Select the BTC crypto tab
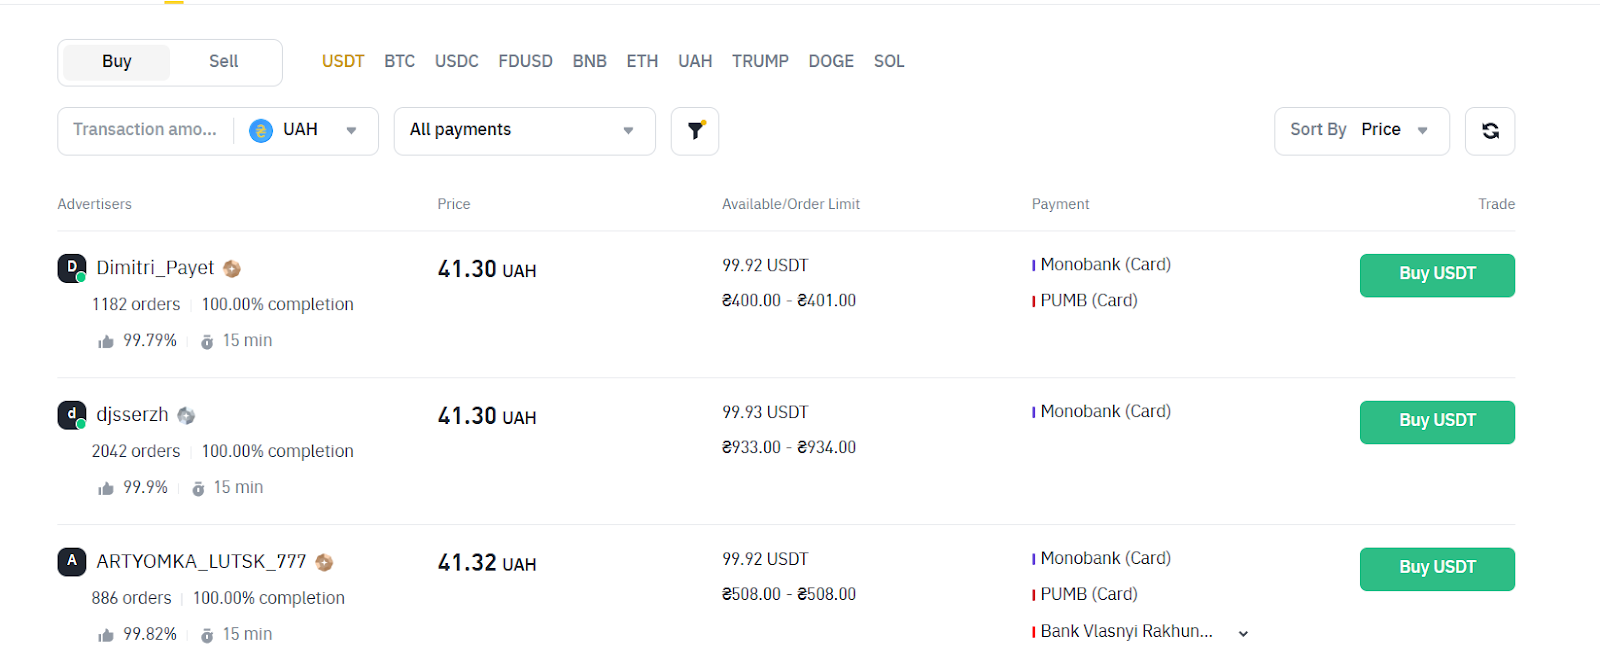This screenshot has width=1600, height=670. coord(399,62)
